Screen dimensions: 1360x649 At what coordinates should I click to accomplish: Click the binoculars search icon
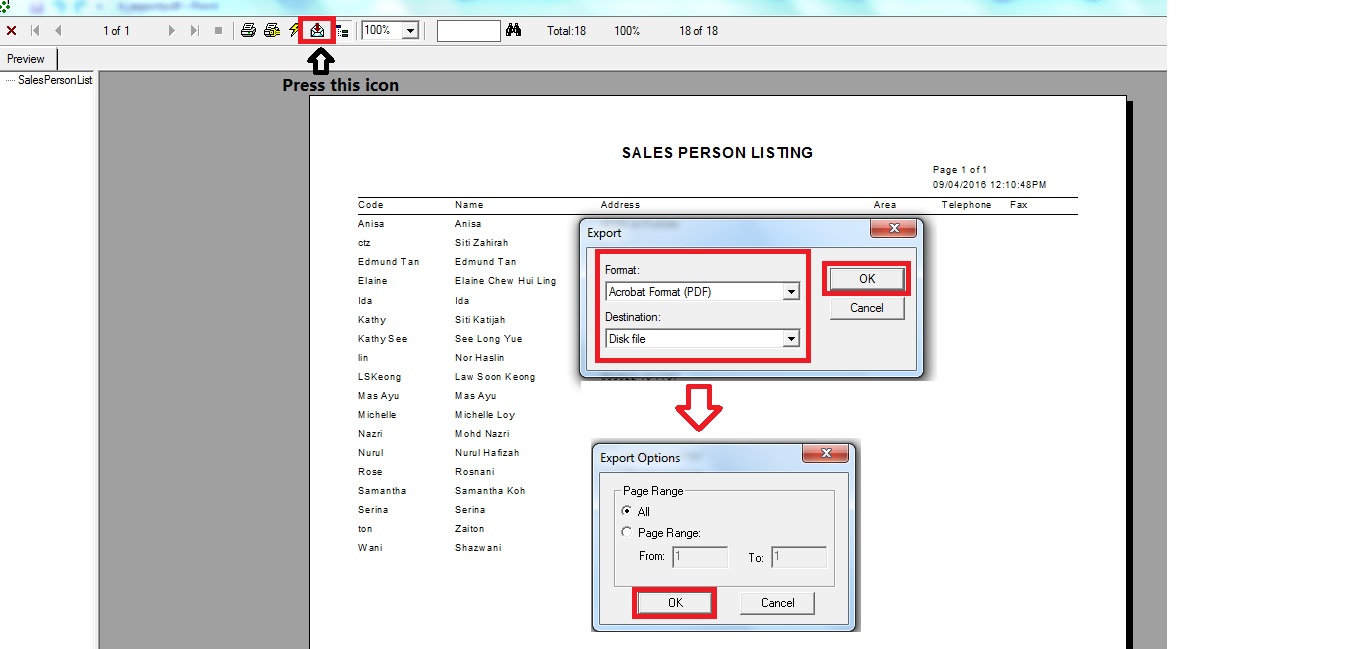[514, 30]
